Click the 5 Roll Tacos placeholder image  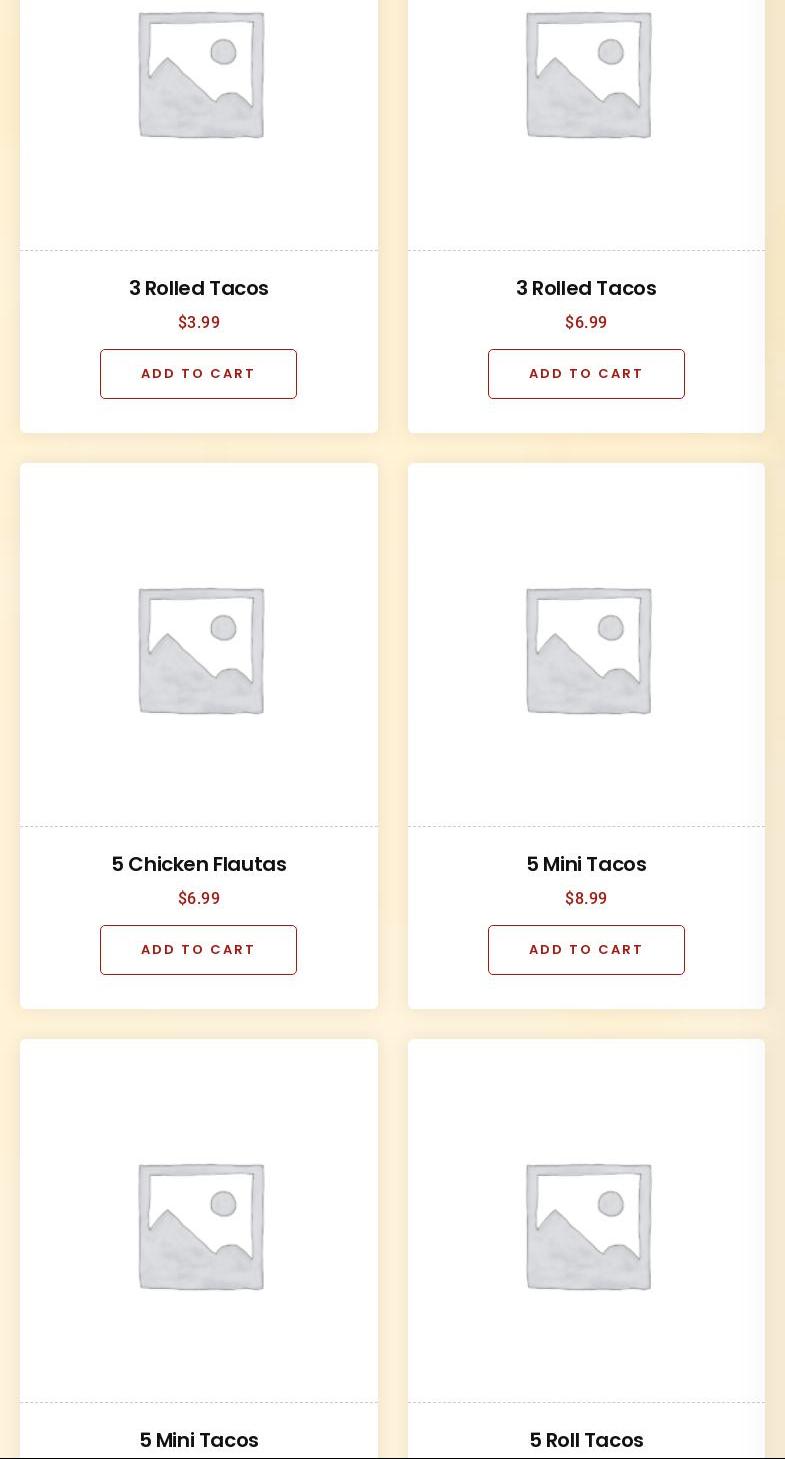[588, 1226]
